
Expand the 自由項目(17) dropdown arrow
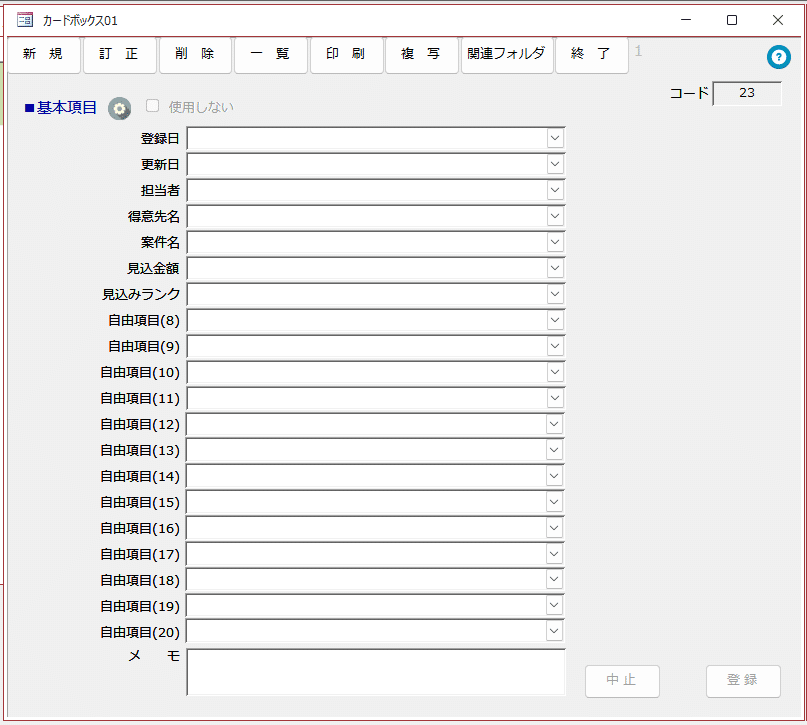click(x=554, y=554)
